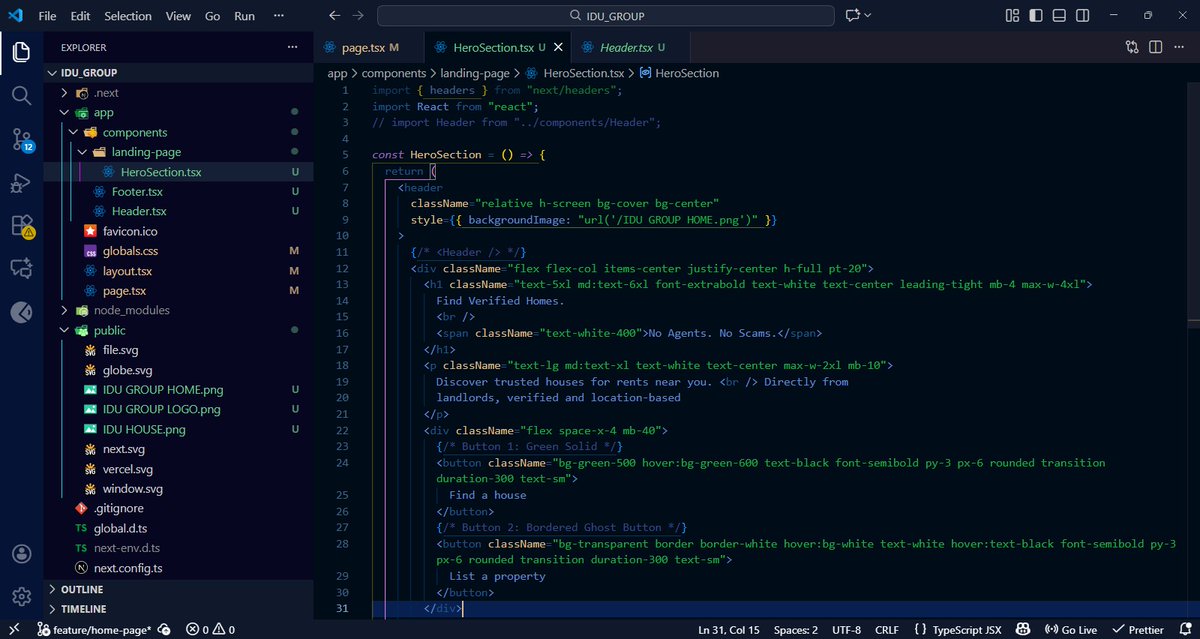This screenshot has width=1200, height=639.
Task: Open the Selection menu
Action: (127, 15)
